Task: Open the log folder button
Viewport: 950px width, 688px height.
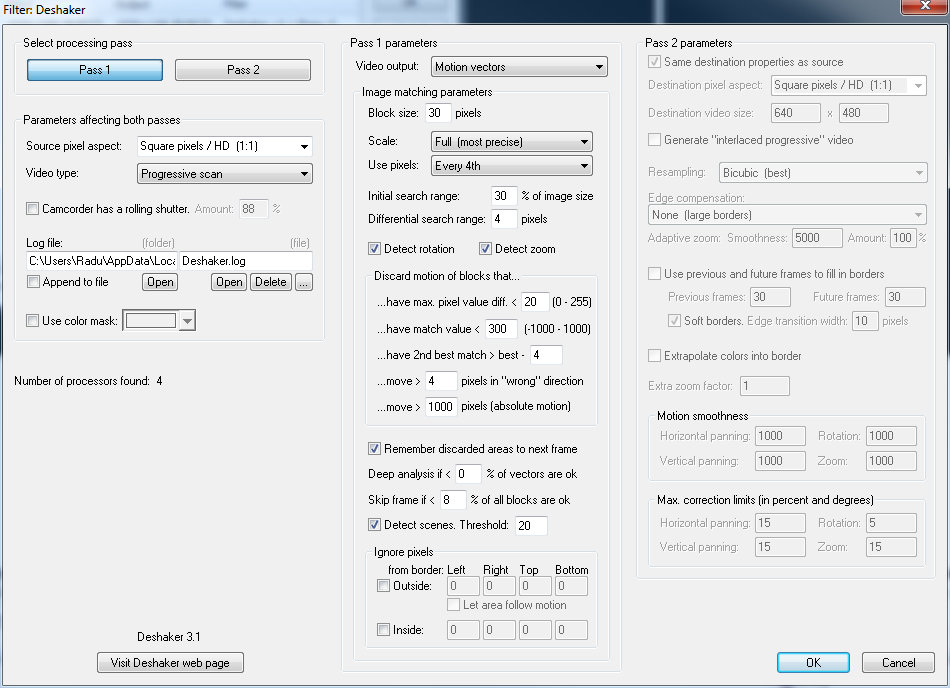Action: coord(160,282)
